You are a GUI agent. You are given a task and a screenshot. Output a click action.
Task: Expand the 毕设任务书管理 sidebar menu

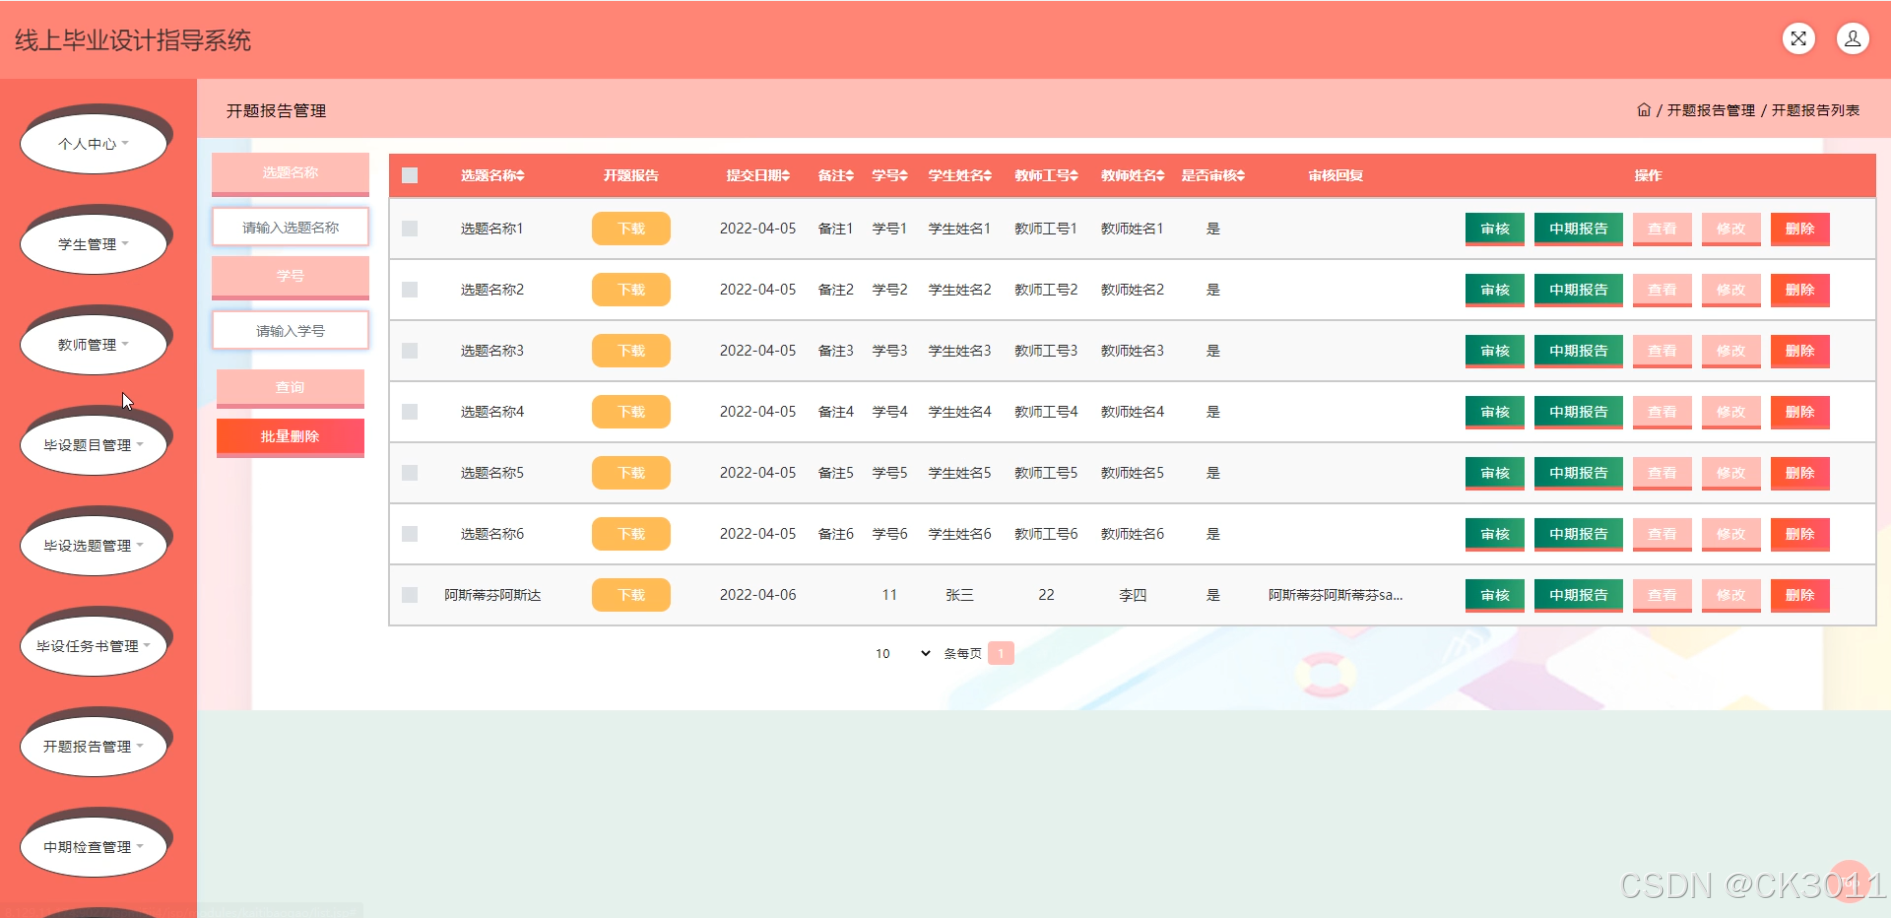coord(93,646)
